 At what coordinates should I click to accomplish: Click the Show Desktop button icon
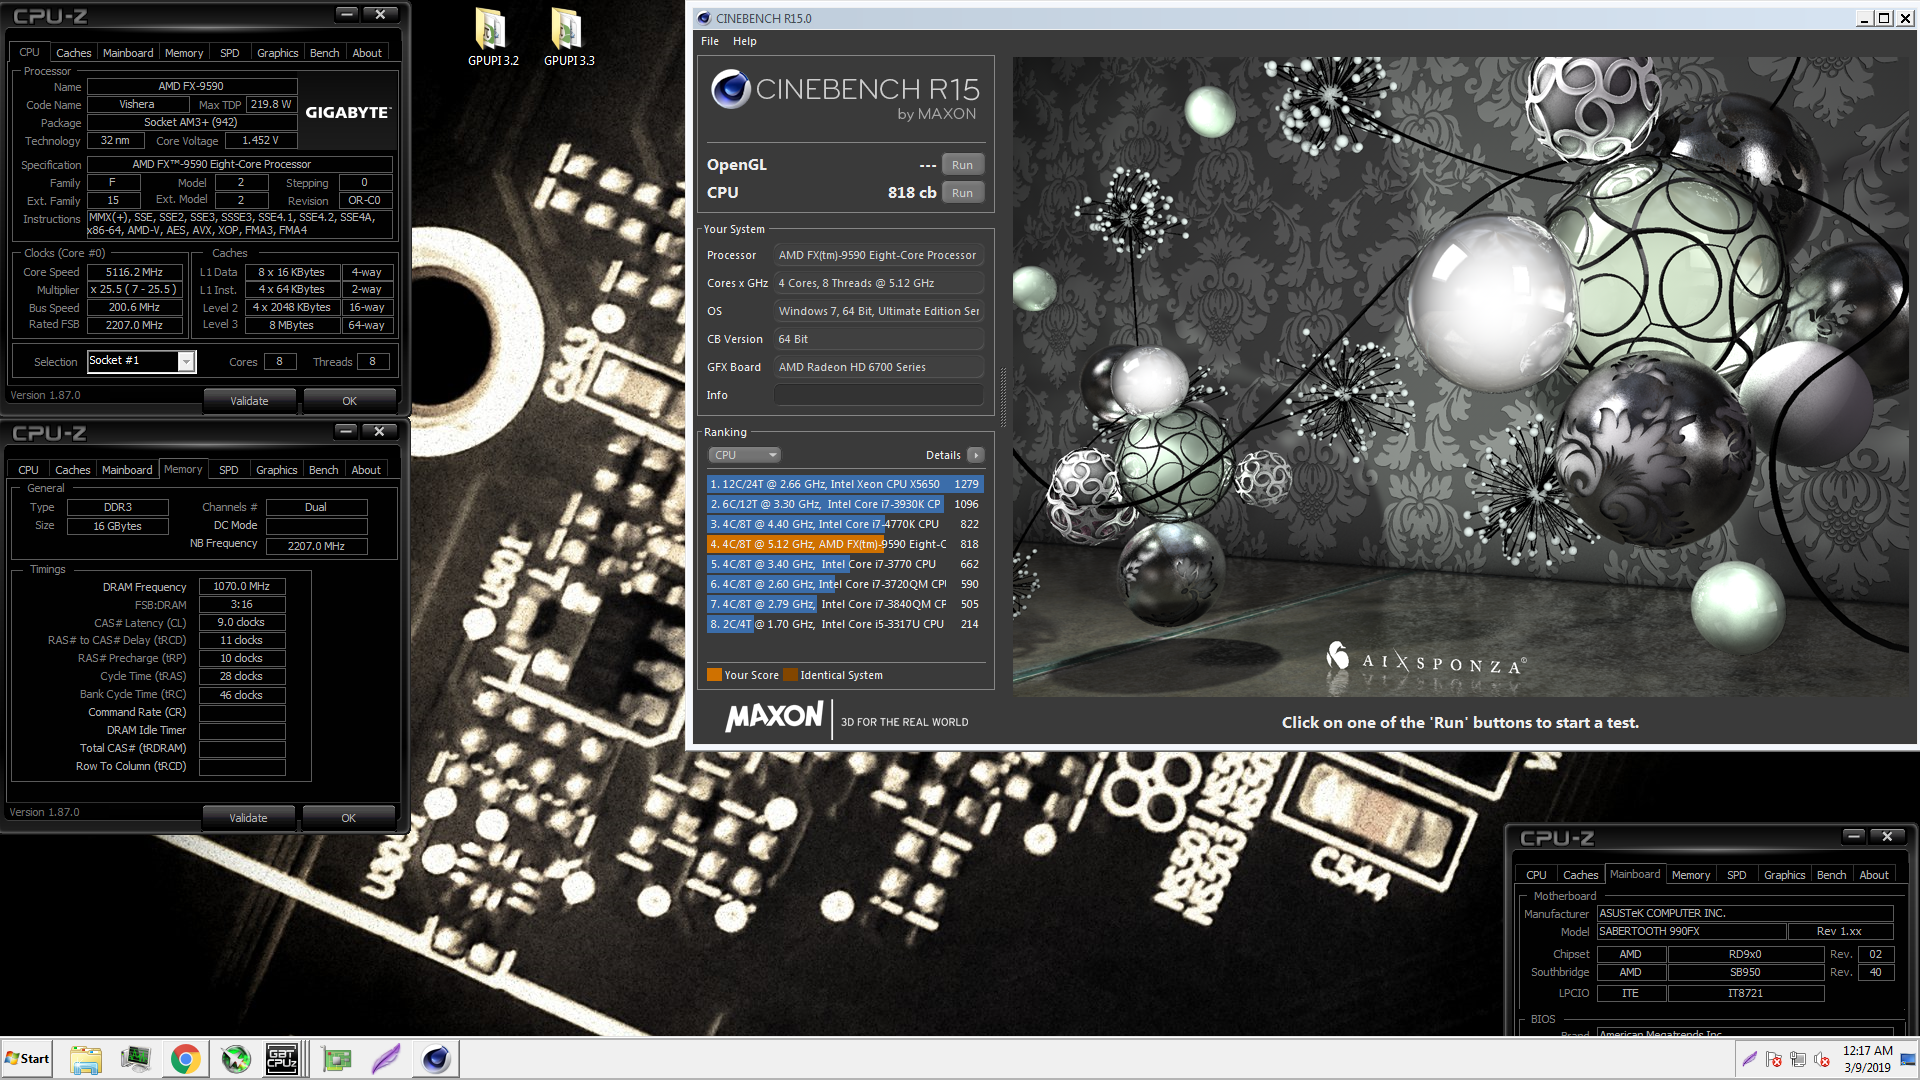click(1909, 1059)
